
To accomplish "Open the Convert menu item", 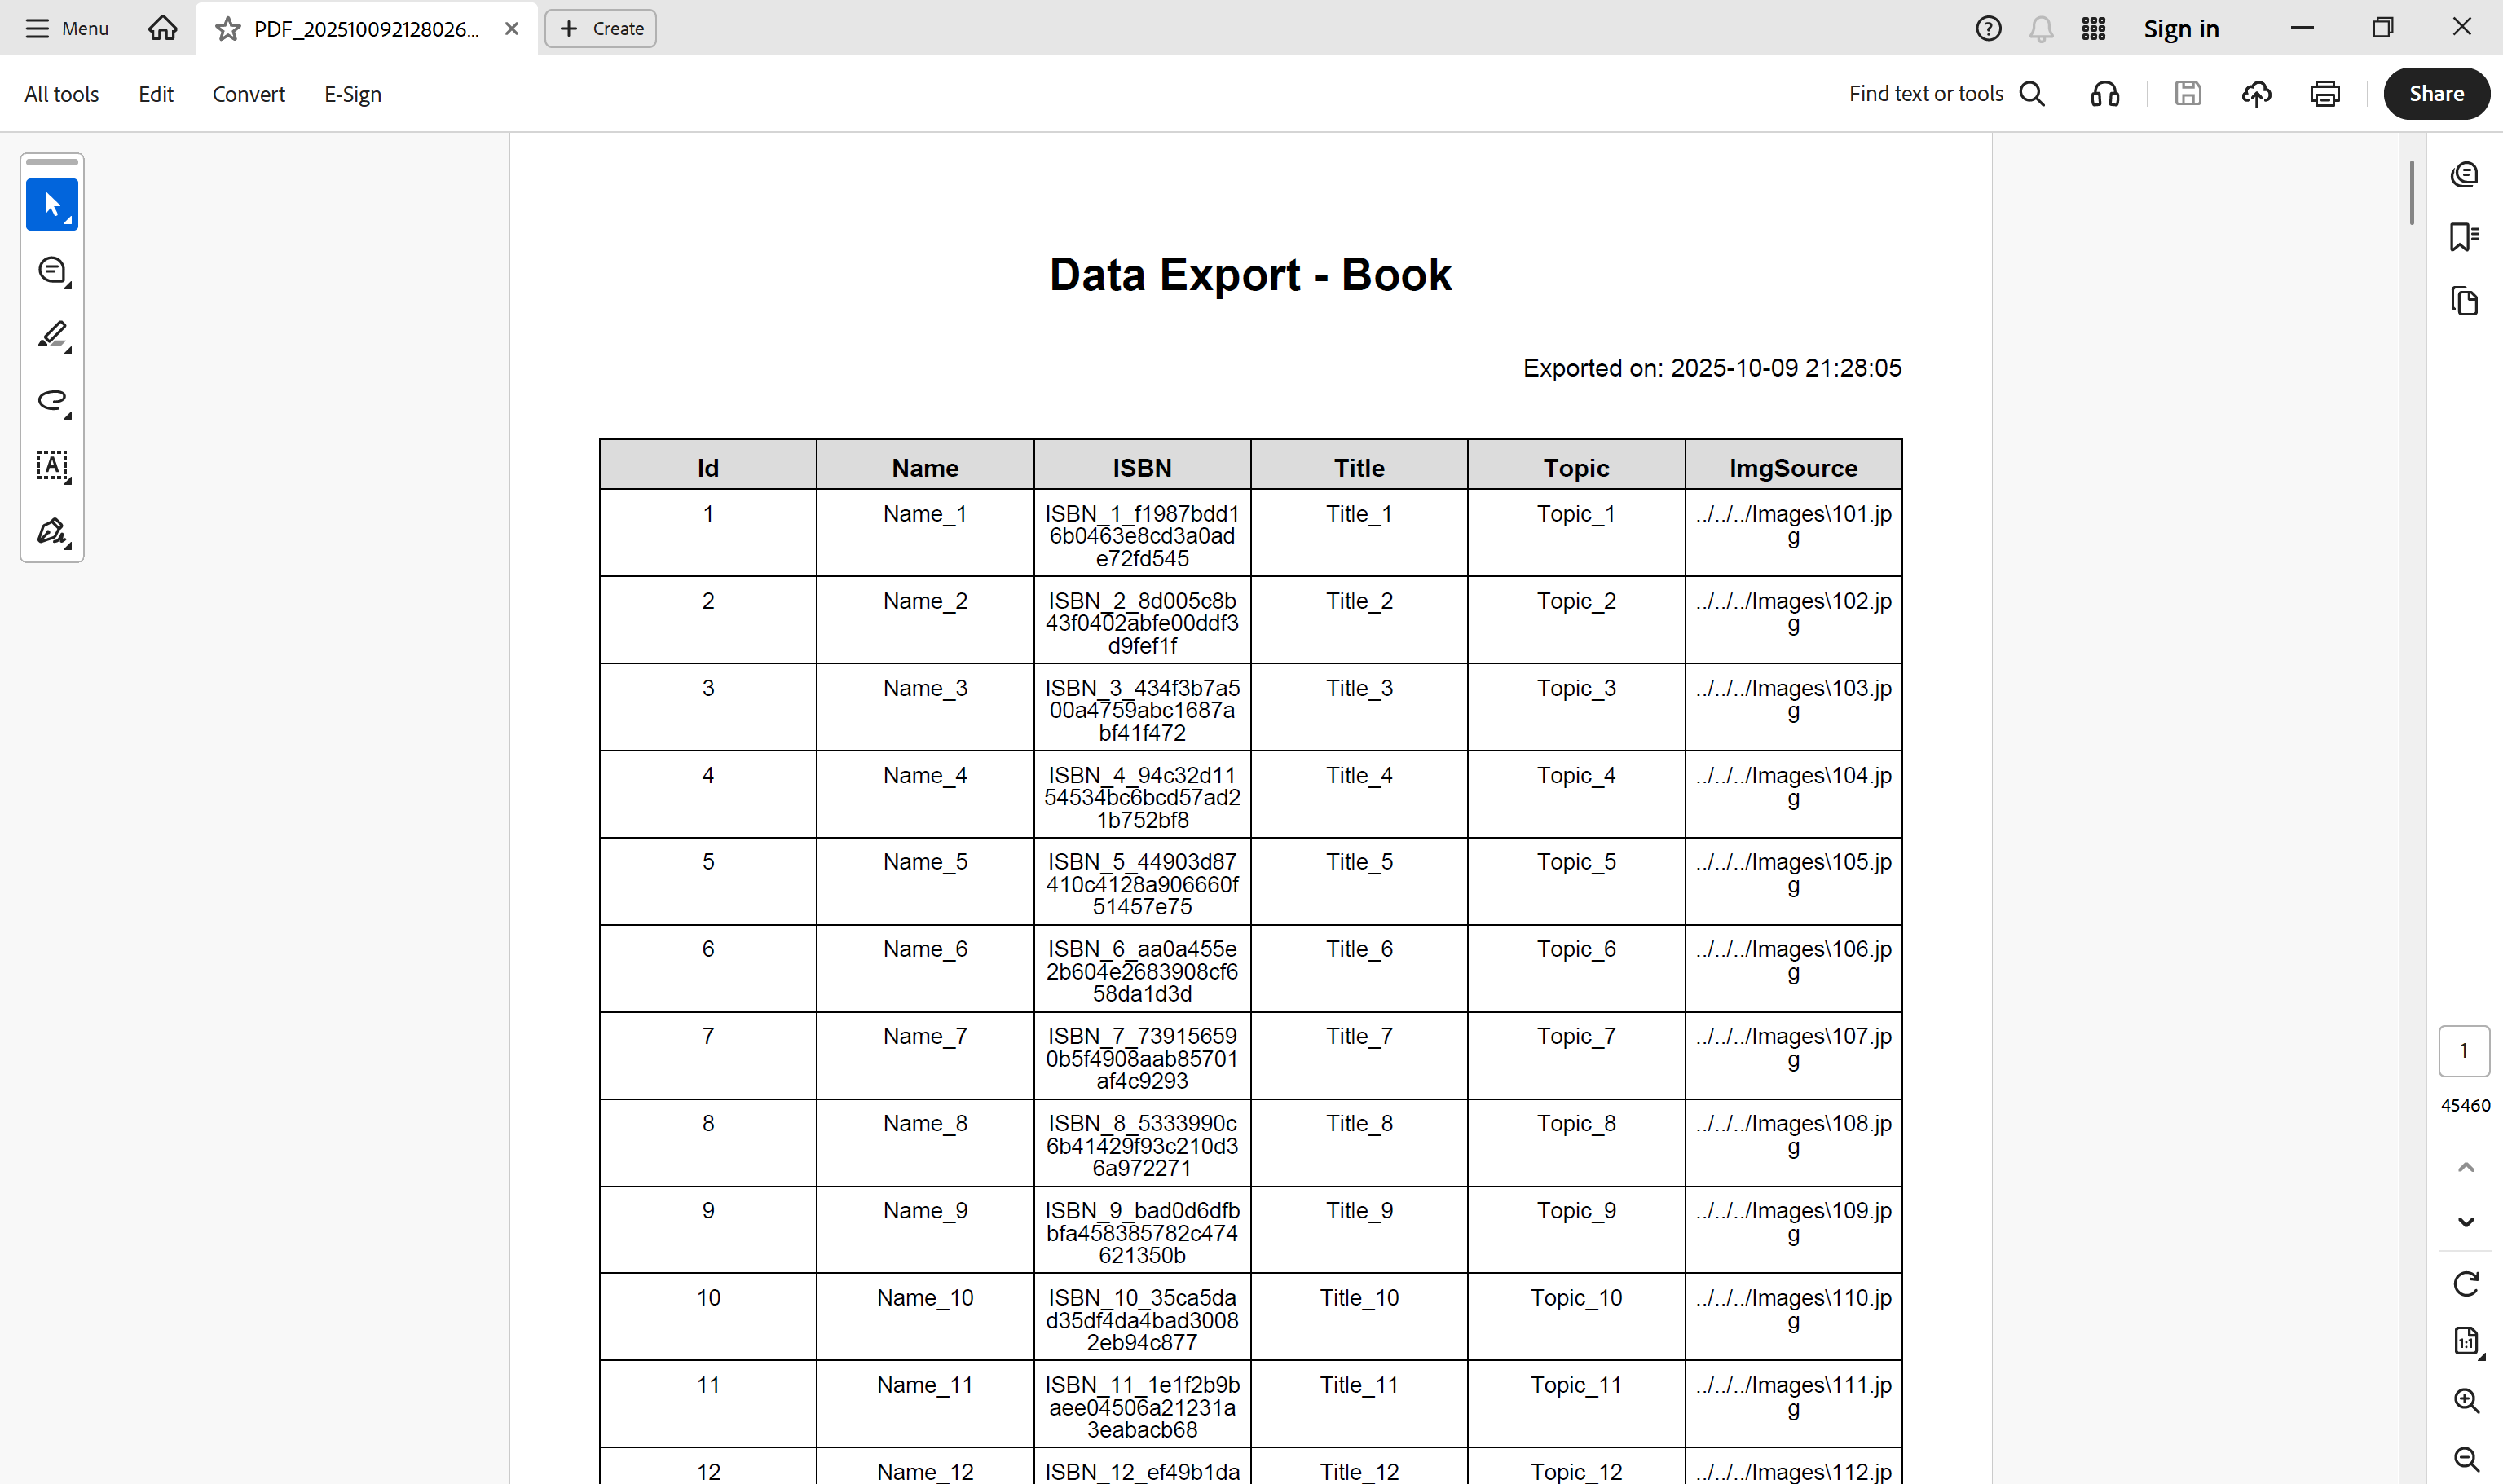I will coord(248,94).
